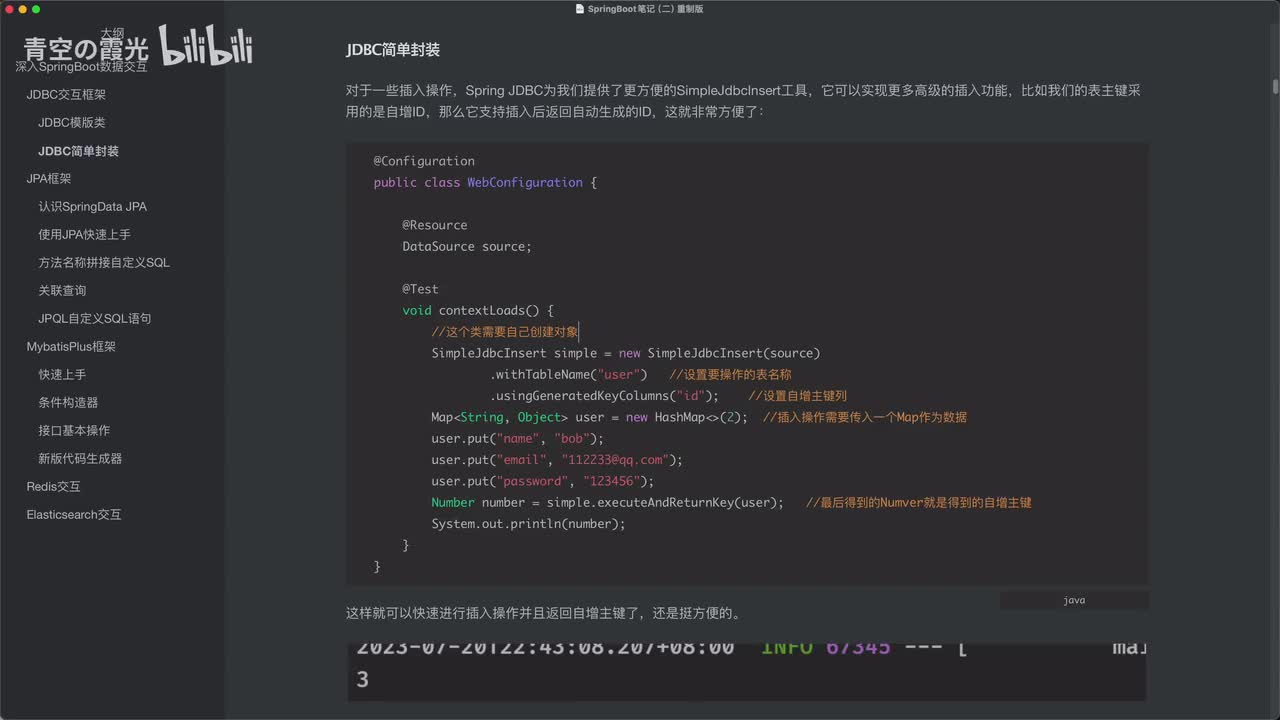Click 深入SpringBoot数据交互 top outline heading
The width and height of the screenshot is (1280, 720).
(x=82, y=67)
